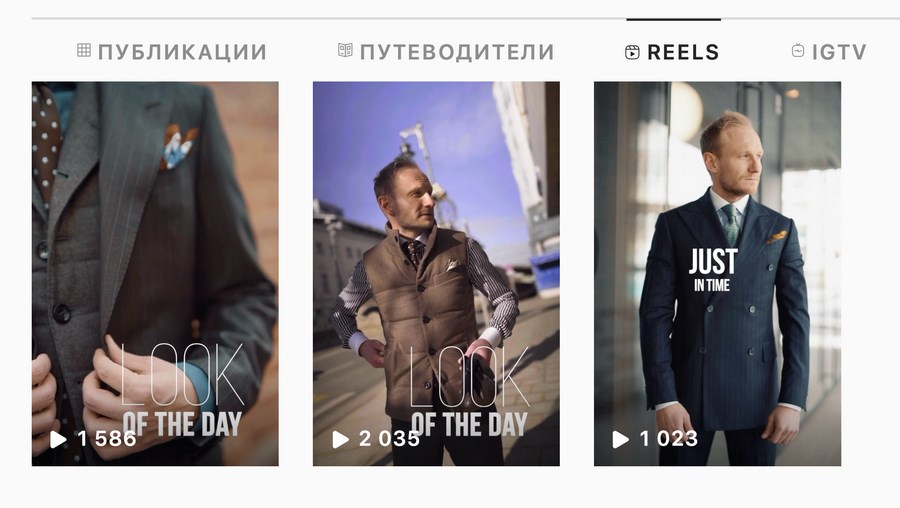
Task: Open the navy double-breasted suit reel
Action: [717, 273]
